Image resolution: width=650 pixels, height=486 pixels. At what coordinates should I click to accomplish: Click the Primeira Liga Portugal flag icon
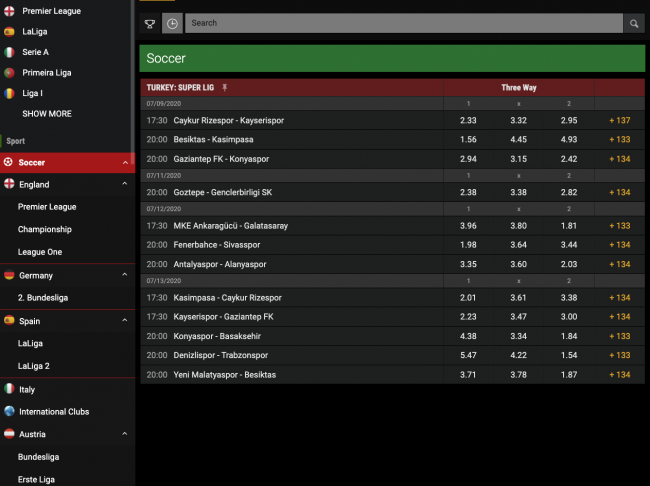tap(9, 73)
